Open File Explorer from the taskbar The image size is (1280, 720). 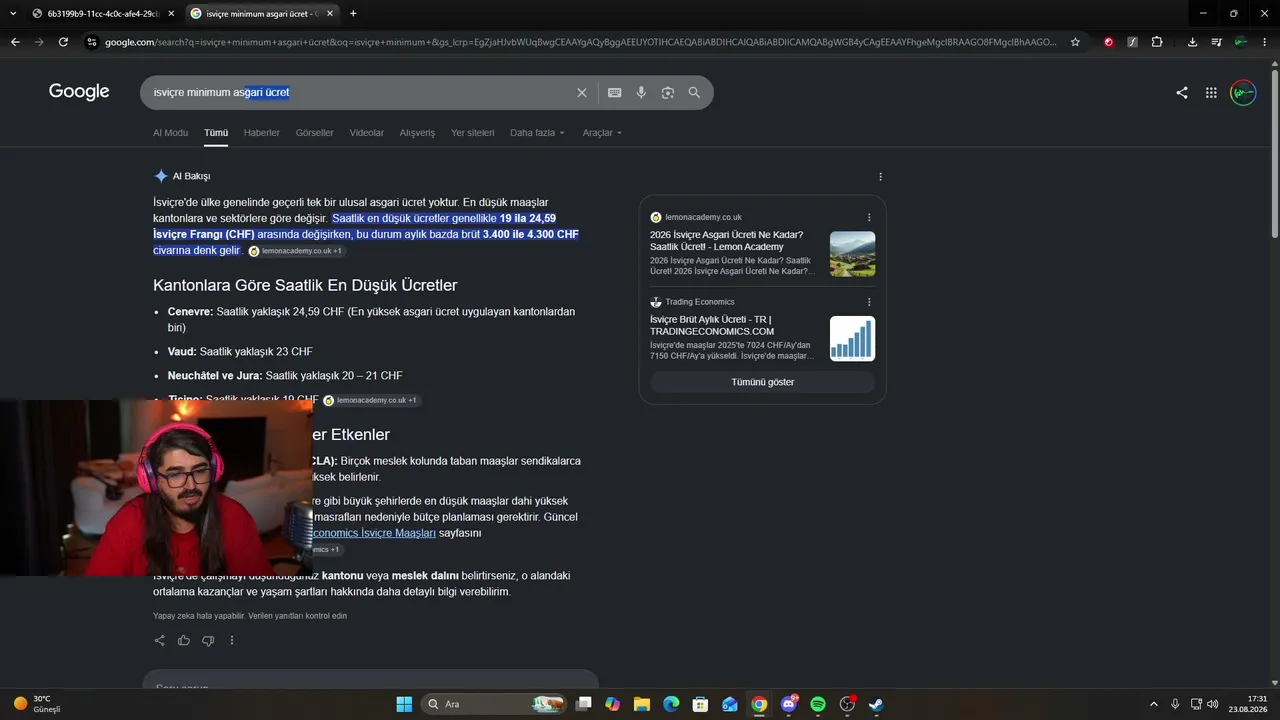coord(642,704)
